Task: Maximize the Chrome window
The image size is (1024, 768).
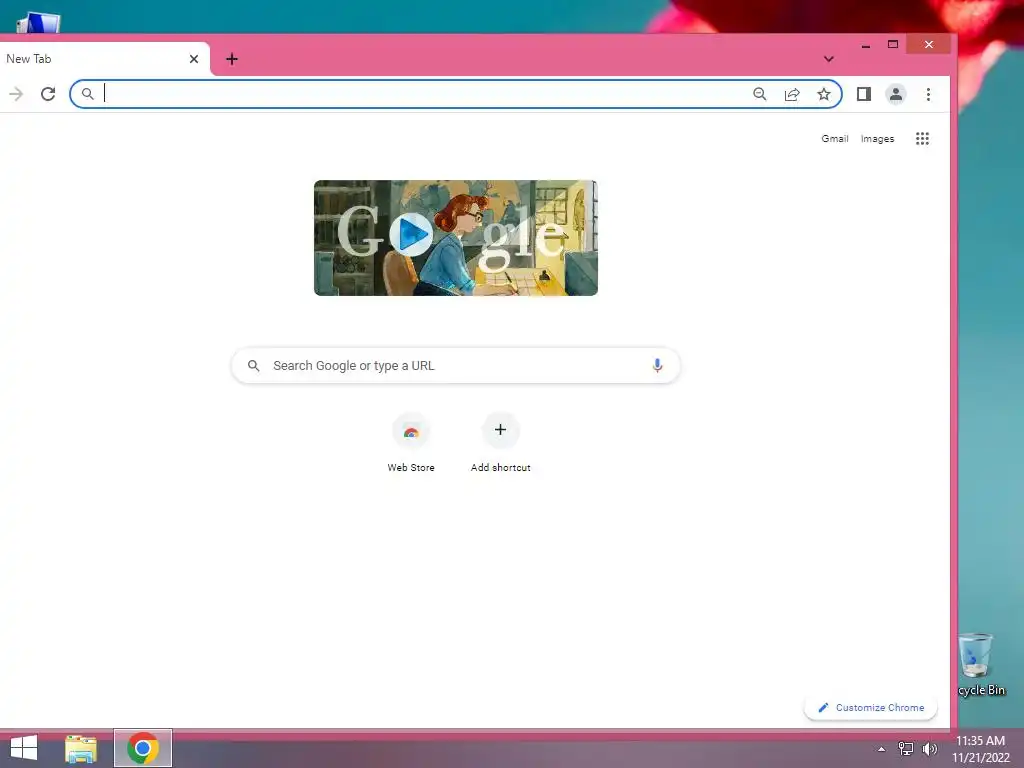Action: (x=893, y=44)
